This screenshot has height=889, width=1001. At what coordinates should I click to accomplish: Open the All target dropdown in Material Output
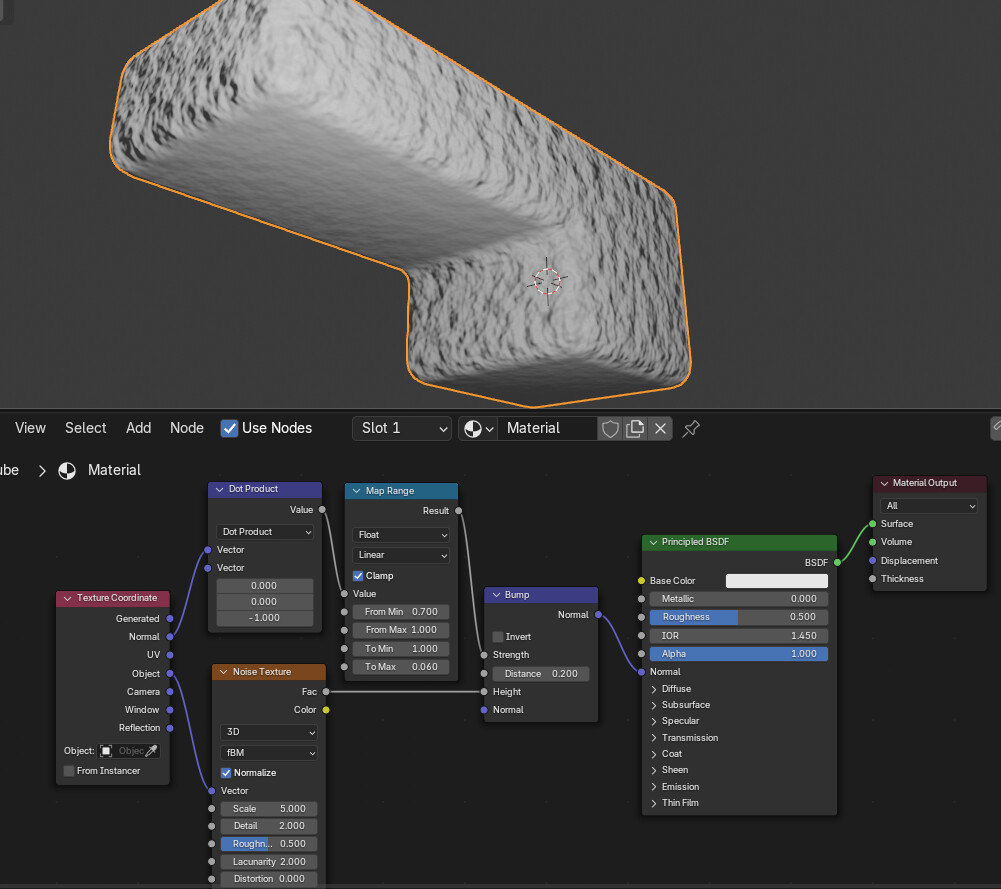coord(929,506)
